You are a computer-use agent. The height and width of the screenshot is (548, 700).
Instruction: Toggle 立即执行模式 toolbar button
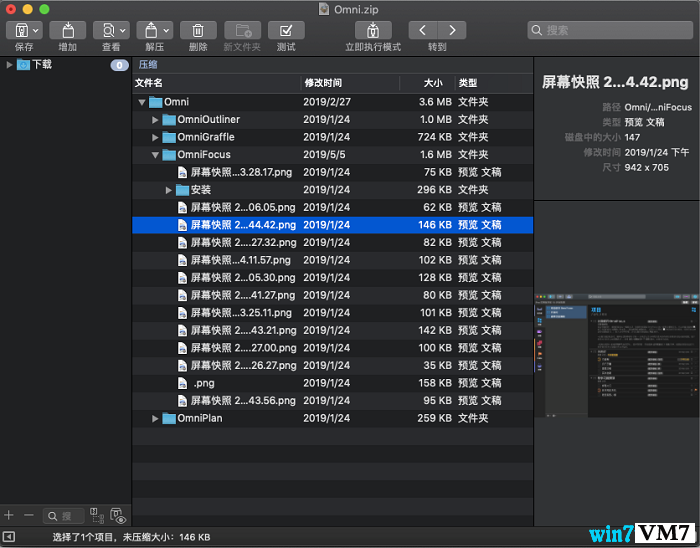pyautogui.click(x=373, y=30)
